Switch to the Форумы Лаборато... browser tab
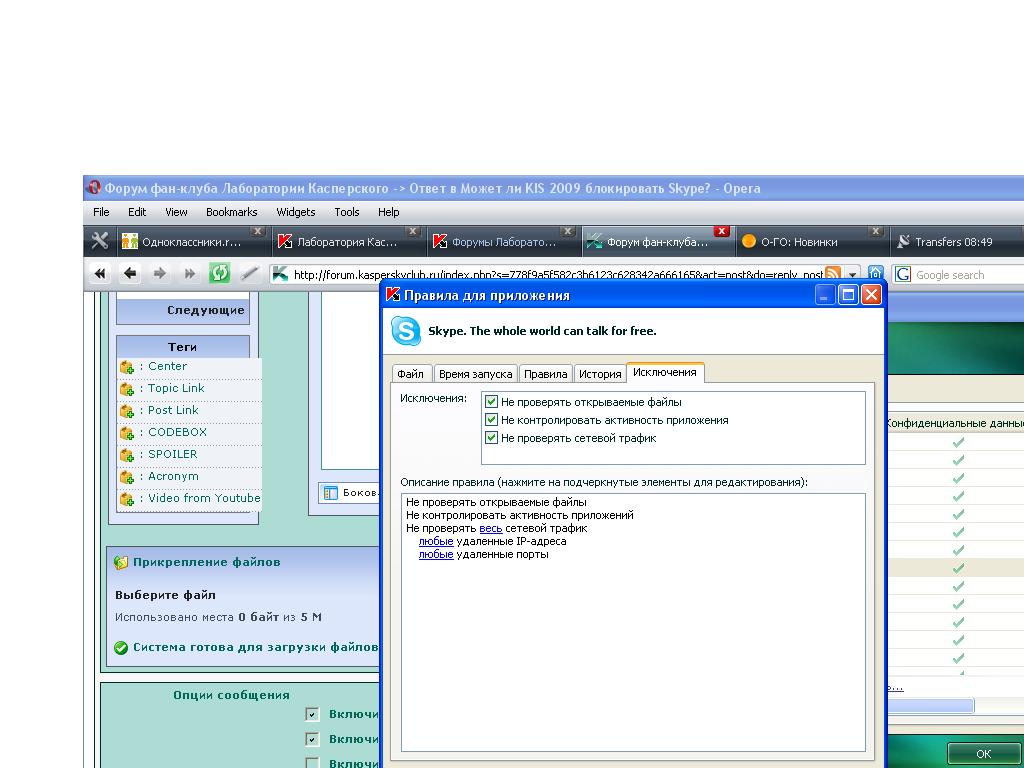Image resolution: width=1024 pixels, height=768 pixels. 503,242
